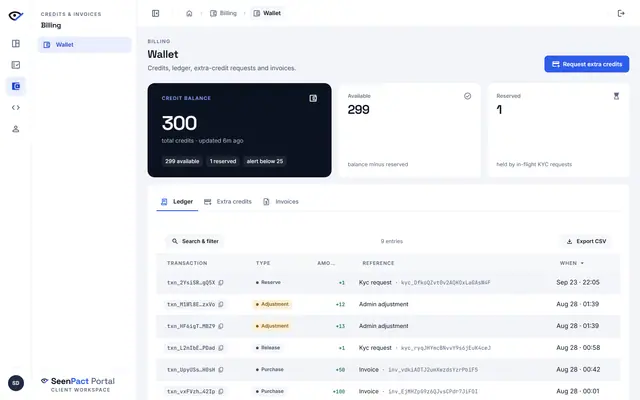Screen dimensions: 640x400
Task: Toggle the sidebar panel icon in header
Action: (x=156, y=13)
